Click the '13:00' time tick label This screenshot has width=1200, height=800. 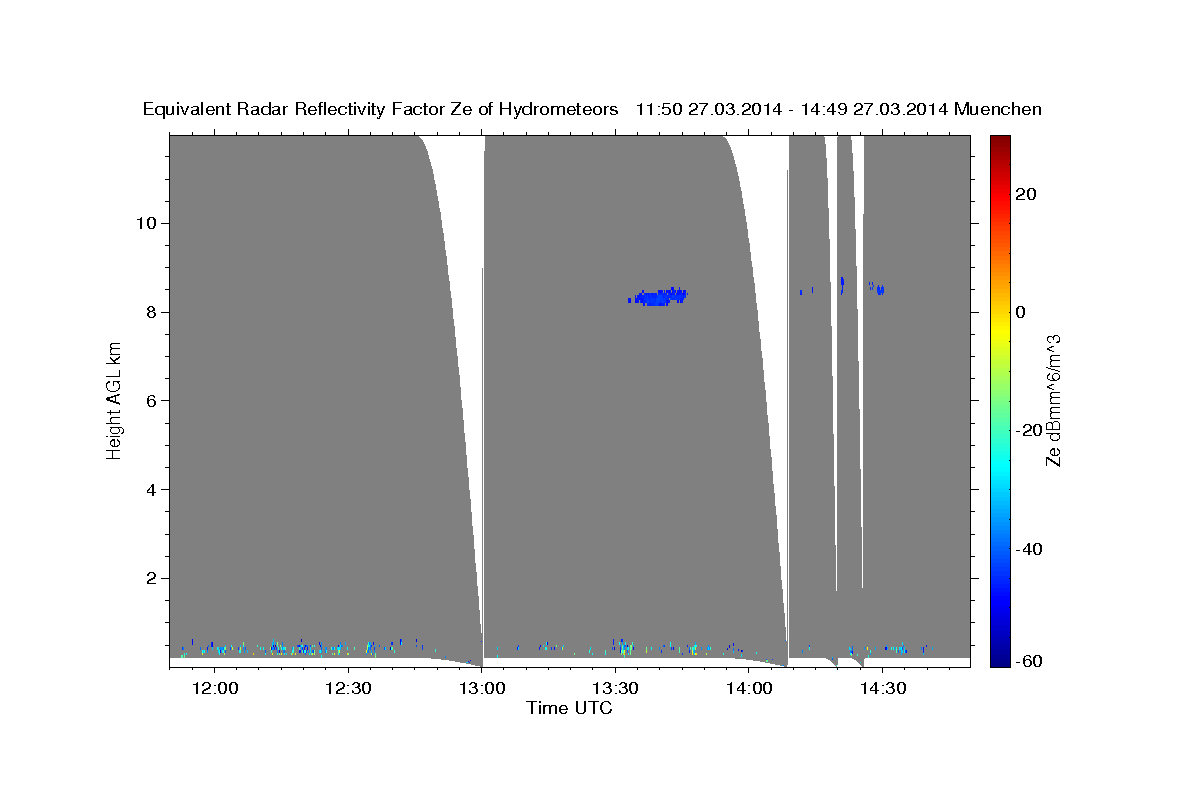[482, 688]
